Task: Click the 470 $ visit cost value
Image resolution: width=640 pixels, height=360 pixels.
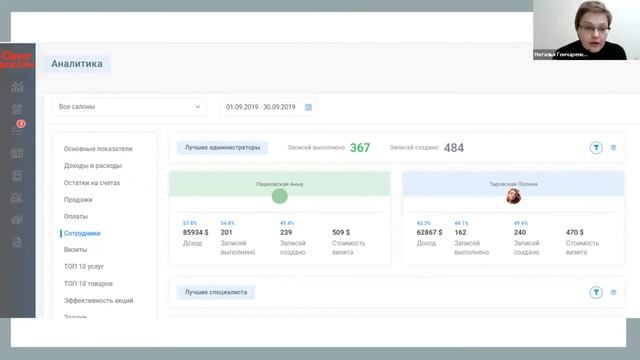Action: (x=575, y=232)
